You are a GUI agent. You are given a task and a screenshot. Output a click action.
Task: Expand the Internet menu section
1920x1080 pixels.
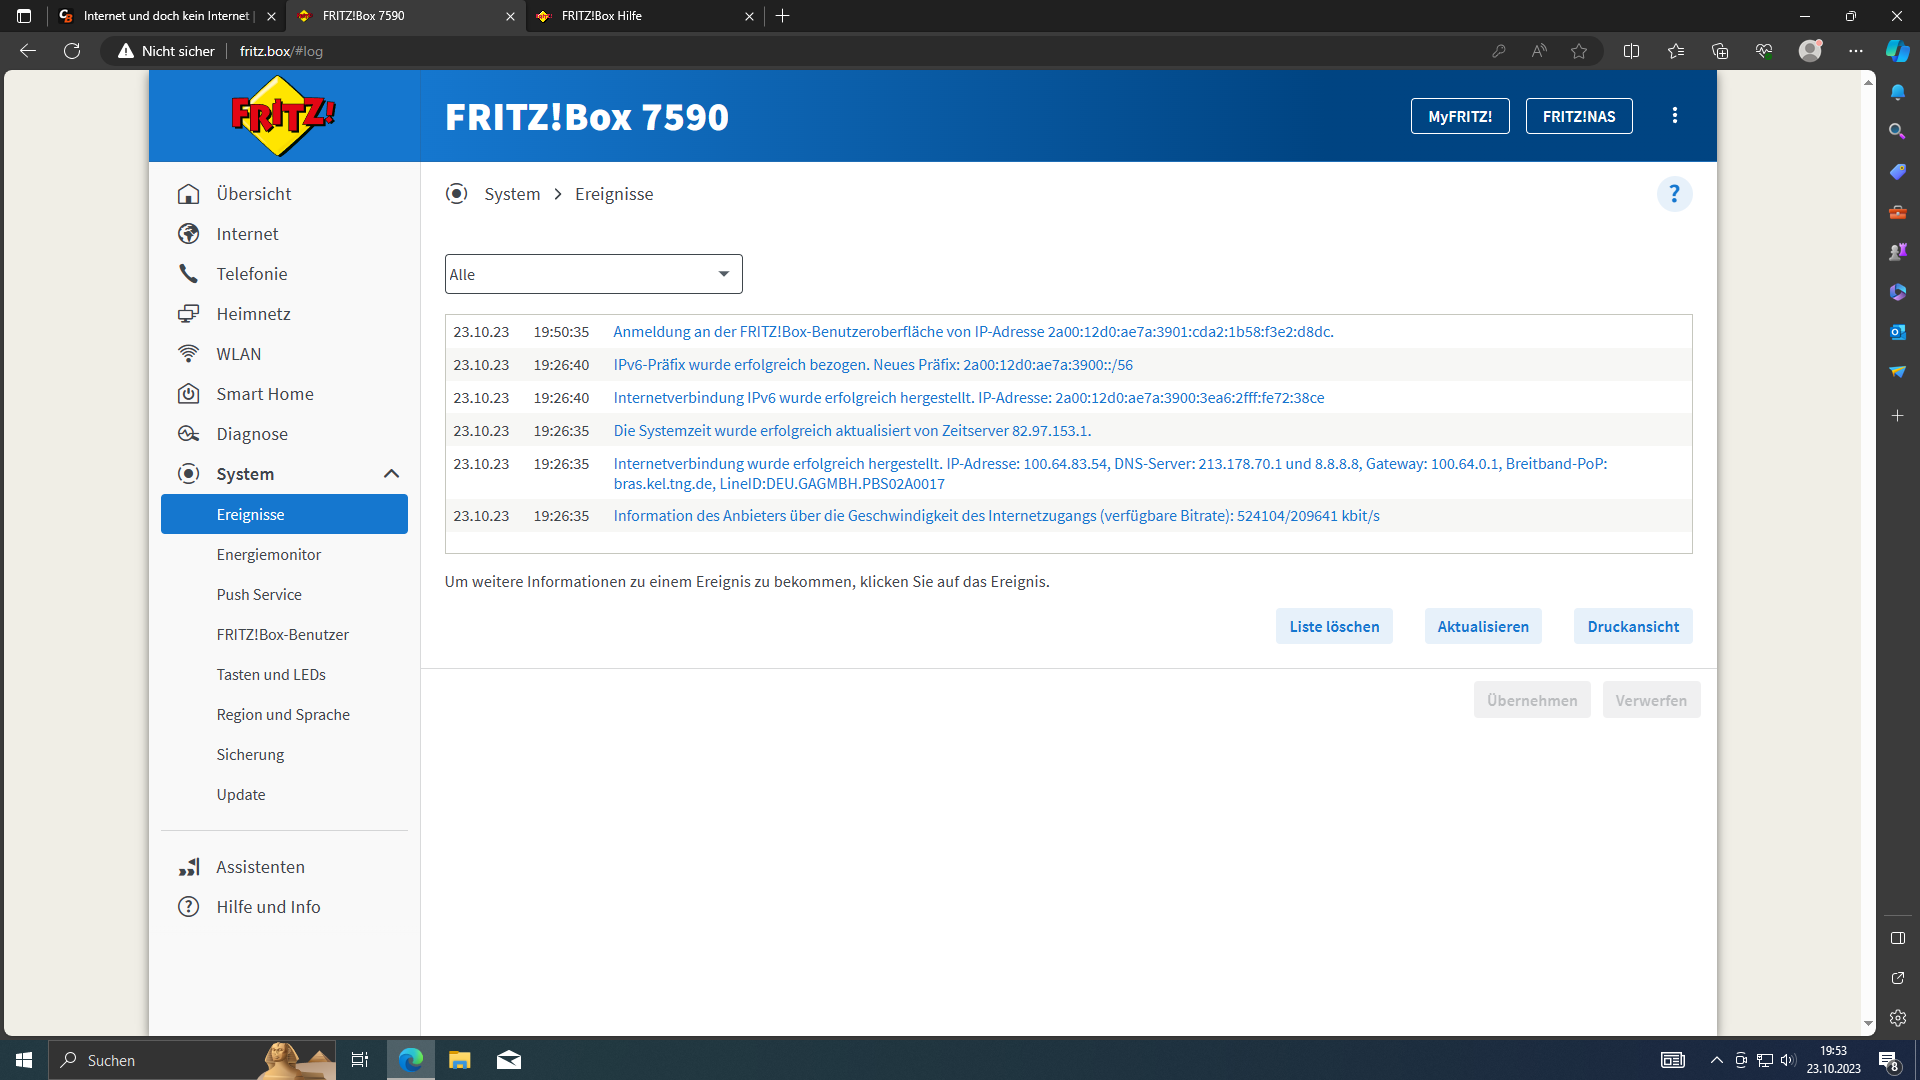pyautogui.click(x=247, y=234)
